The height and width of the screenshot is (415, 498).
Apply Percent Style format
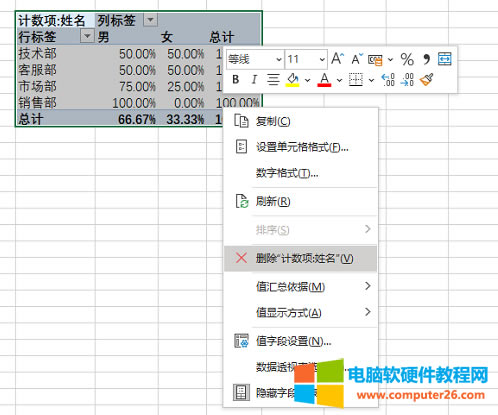[x=407, y=59]
